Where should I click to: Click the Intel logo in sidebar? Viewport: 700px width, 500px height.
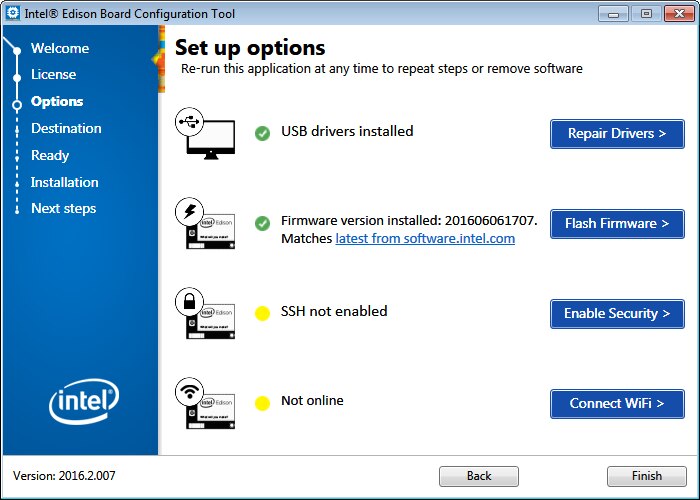coord(83,403)
